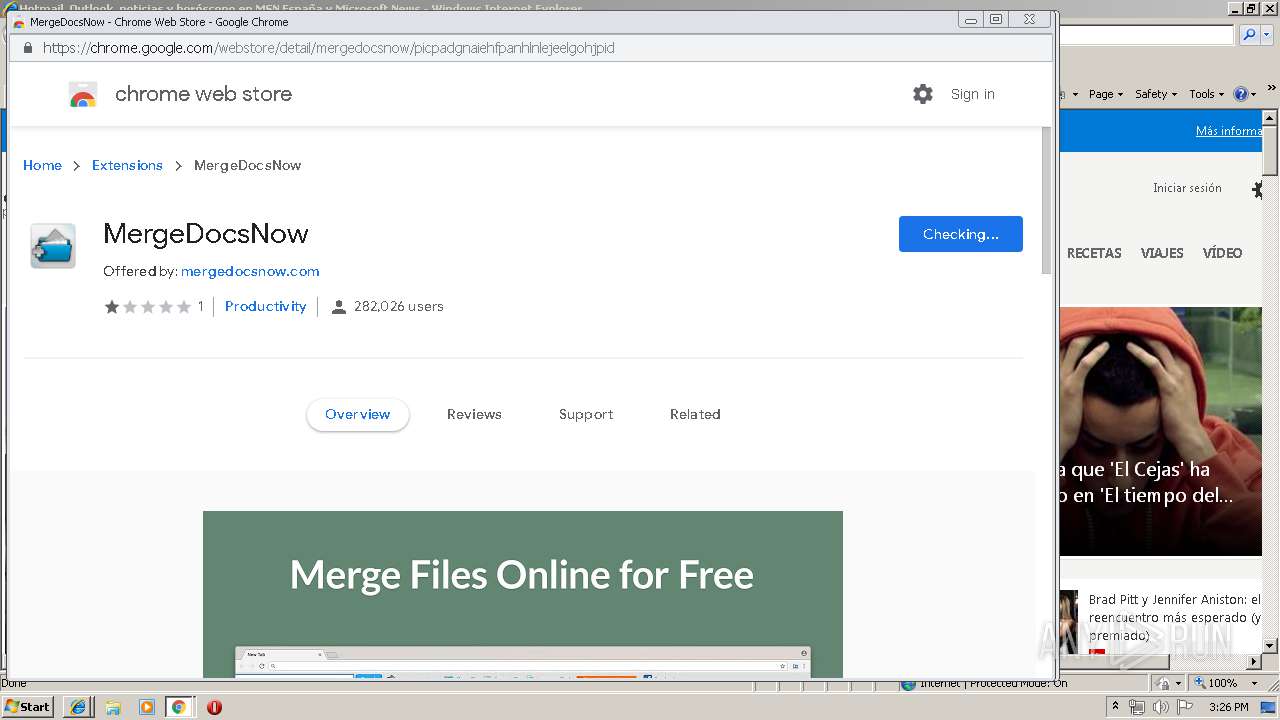Open Windows Explorer folder in taskbar
Image resolution: width=1280 pixels, height=720 pixels.
tap(112, 707)
